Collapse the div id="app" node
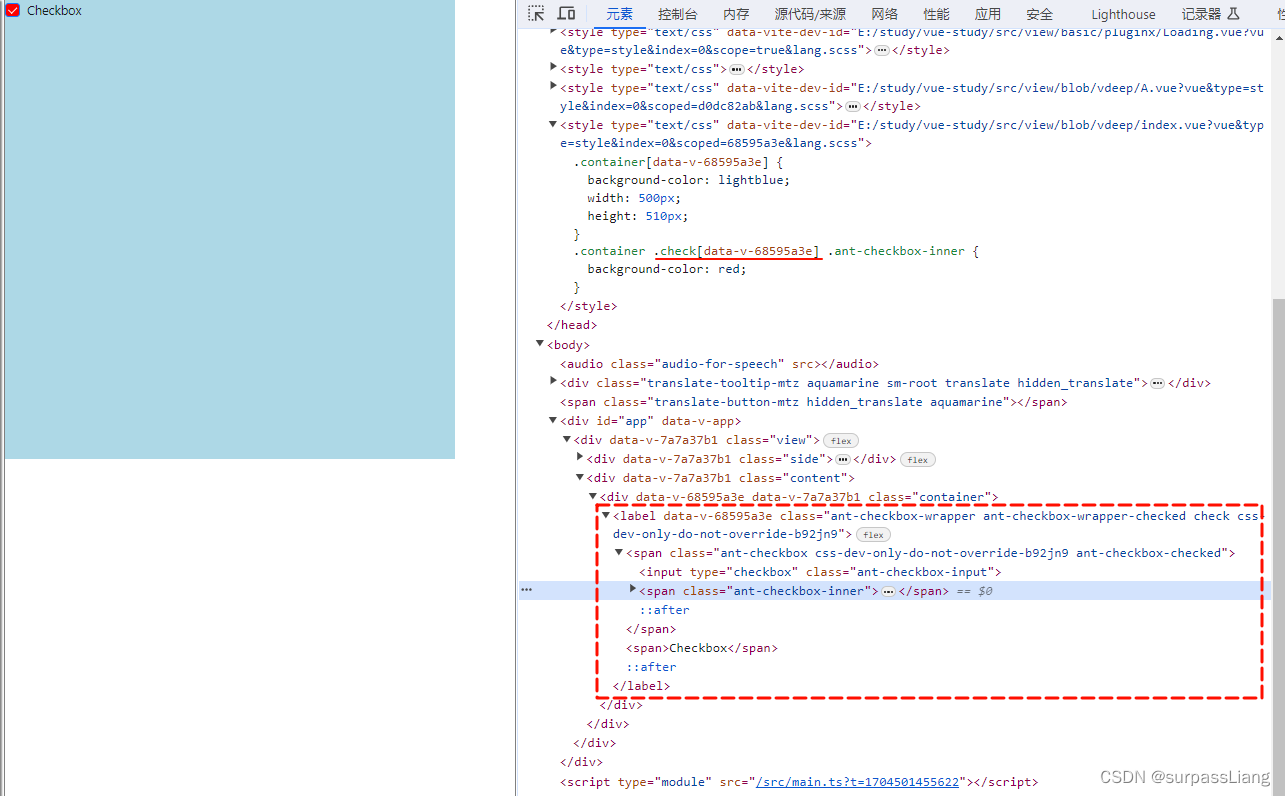This screenshot has height=796, width=1285. pyautogui.click(x=554, y=420)
